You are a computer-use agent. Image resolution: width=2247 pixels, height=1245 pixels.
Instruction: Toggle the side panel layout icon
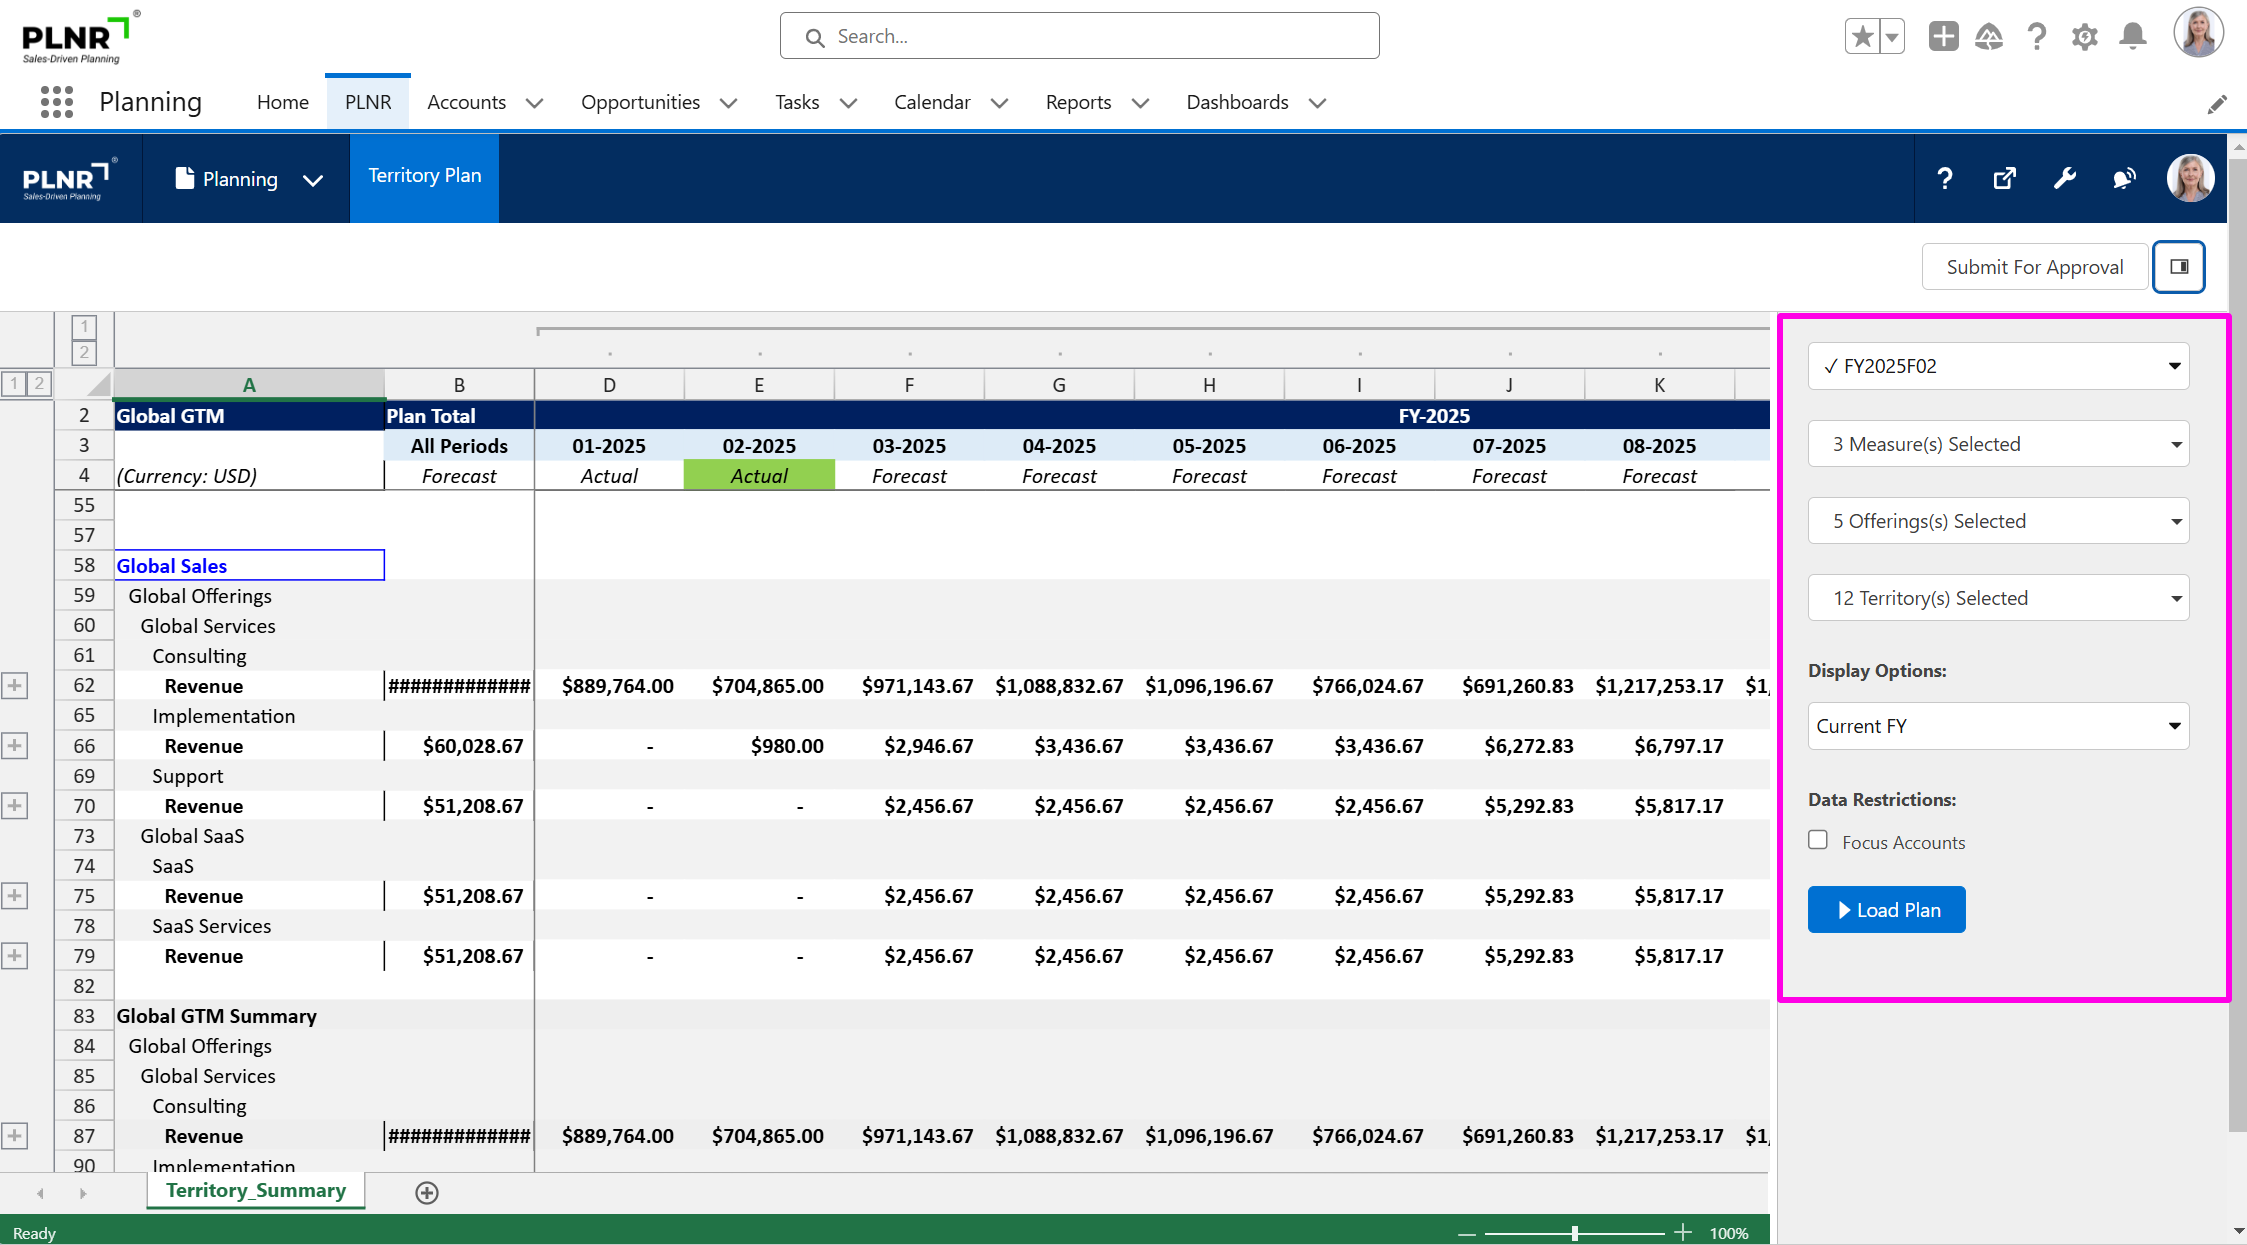[x=2179, y=267]
